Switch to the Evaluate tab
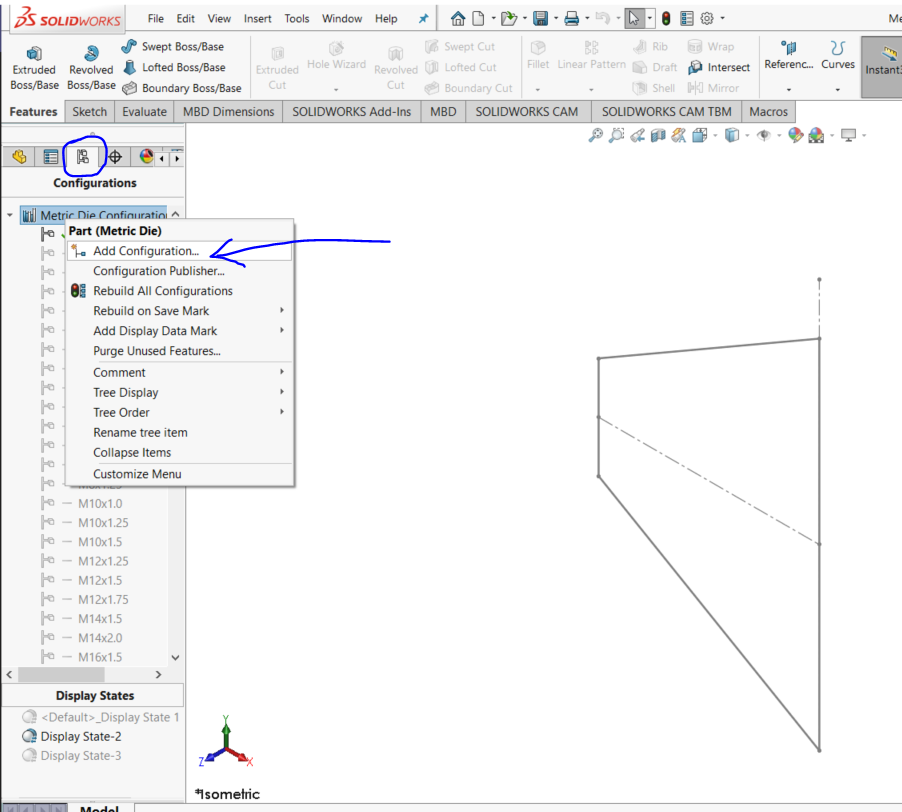The height and width of the screenshot is (812, 902). tap(144, 112)
